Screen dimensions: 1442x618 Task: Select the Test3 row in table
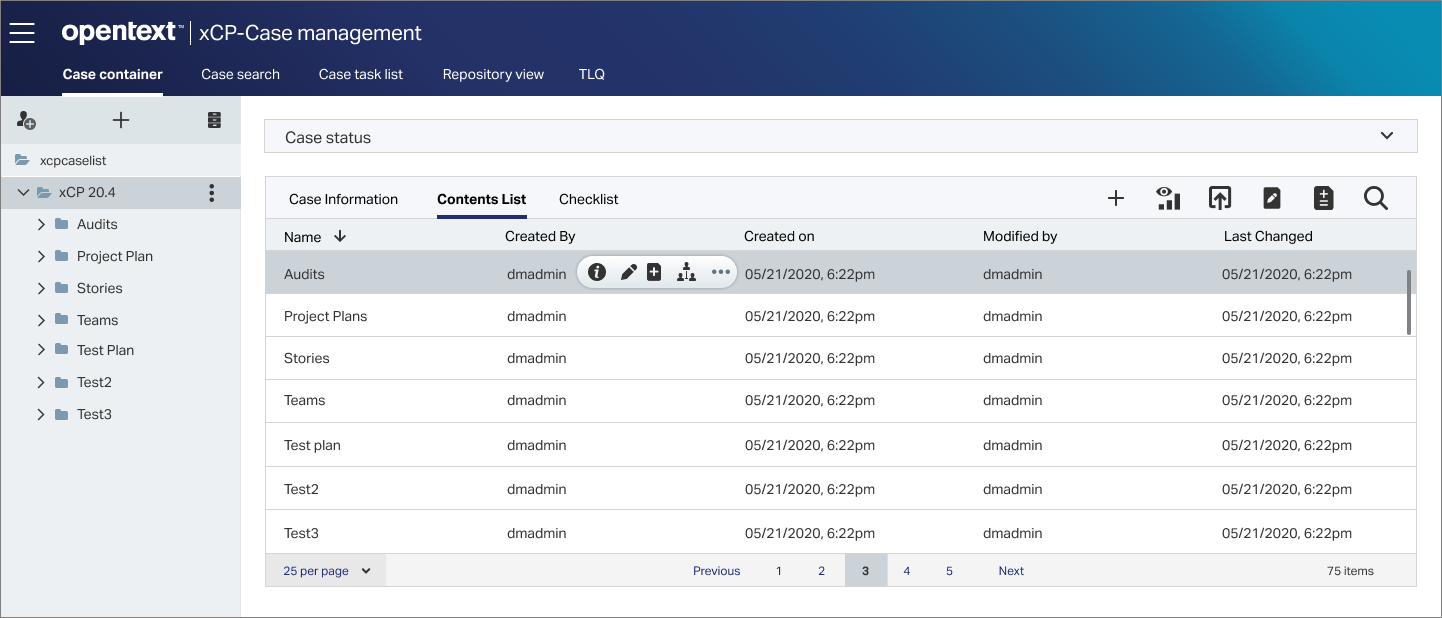[x=841, y=533]
